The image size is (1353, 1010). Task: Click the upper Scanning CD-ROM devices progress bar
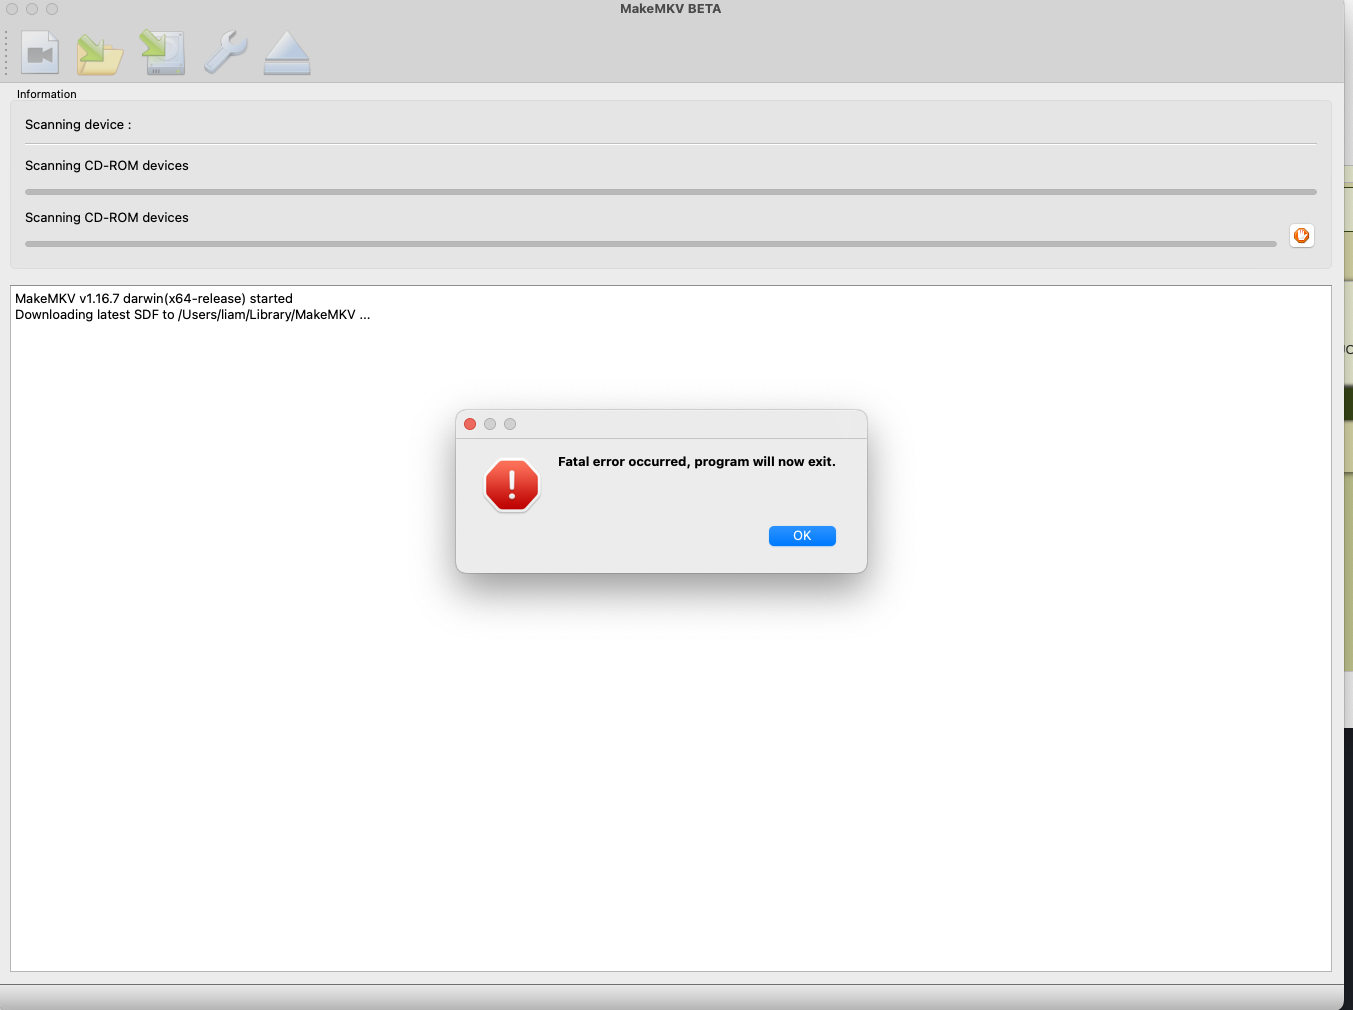(670, 192)
